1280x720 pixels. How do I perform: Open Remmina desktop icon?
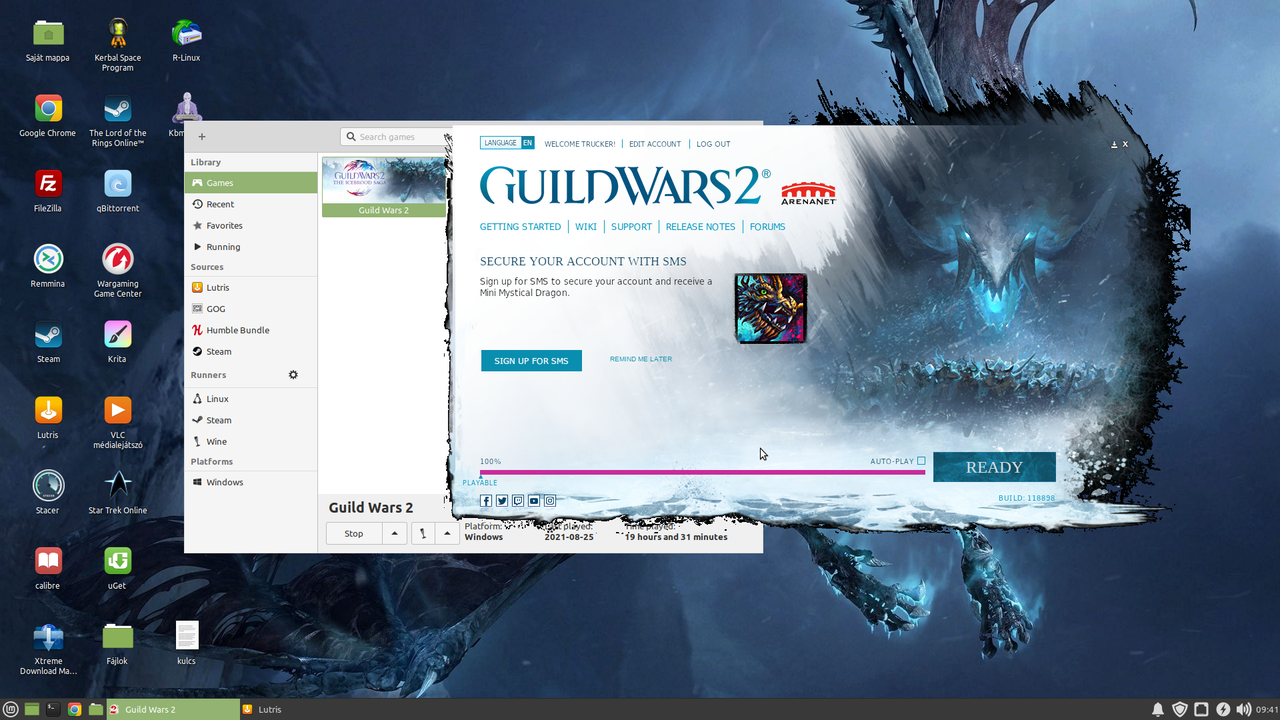[48, 265]
